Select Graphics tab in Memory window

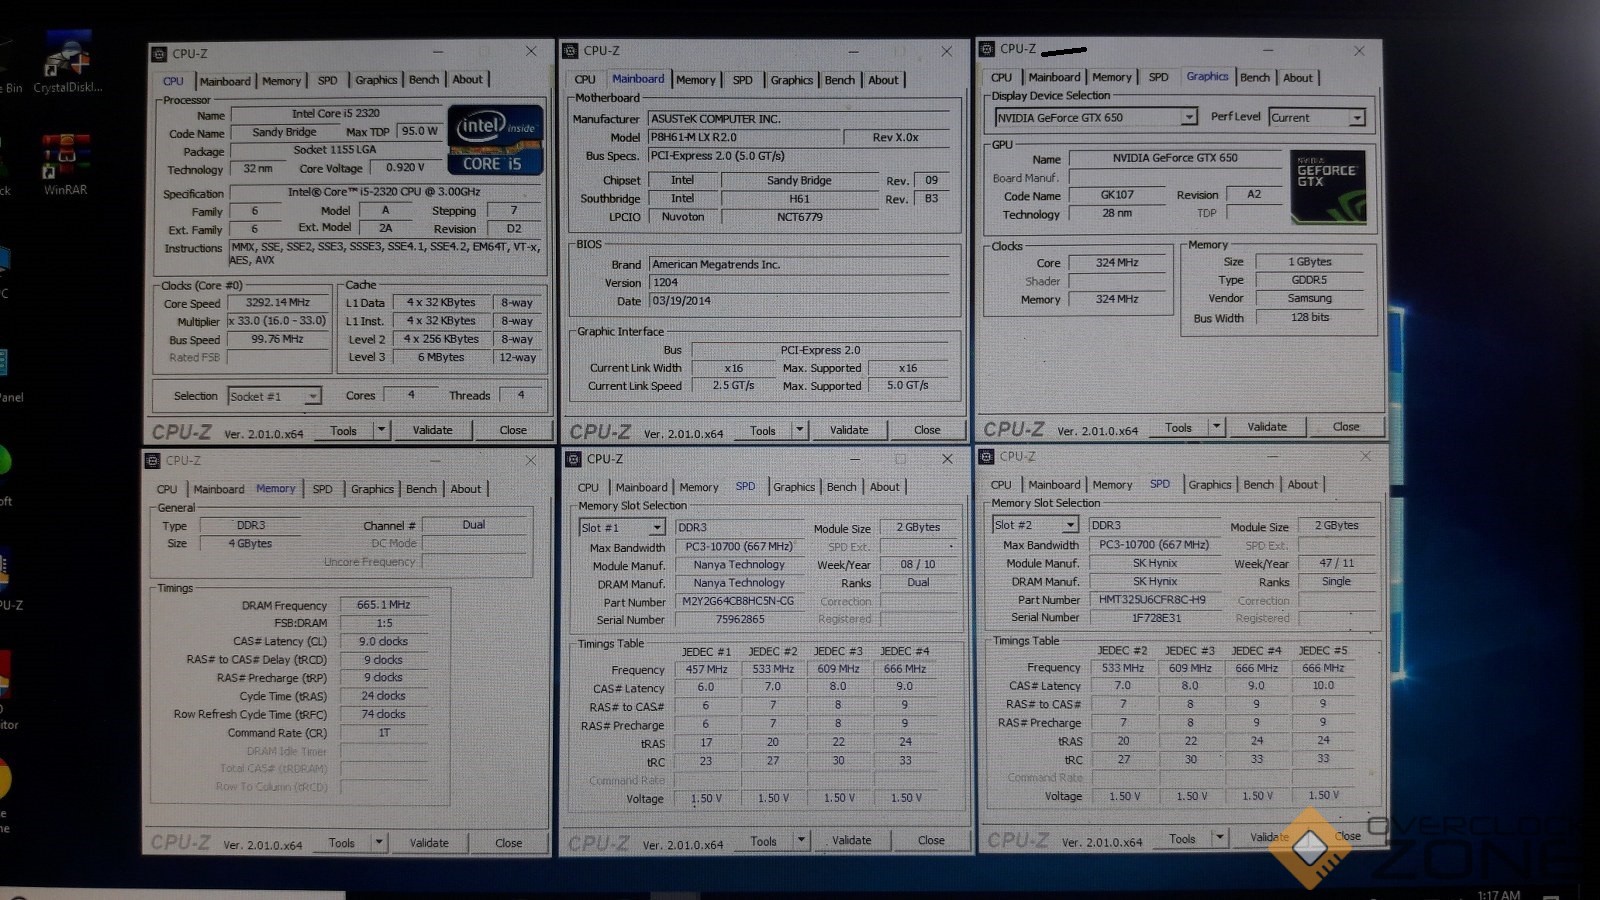pyautogui.click(x=372, y=489)
